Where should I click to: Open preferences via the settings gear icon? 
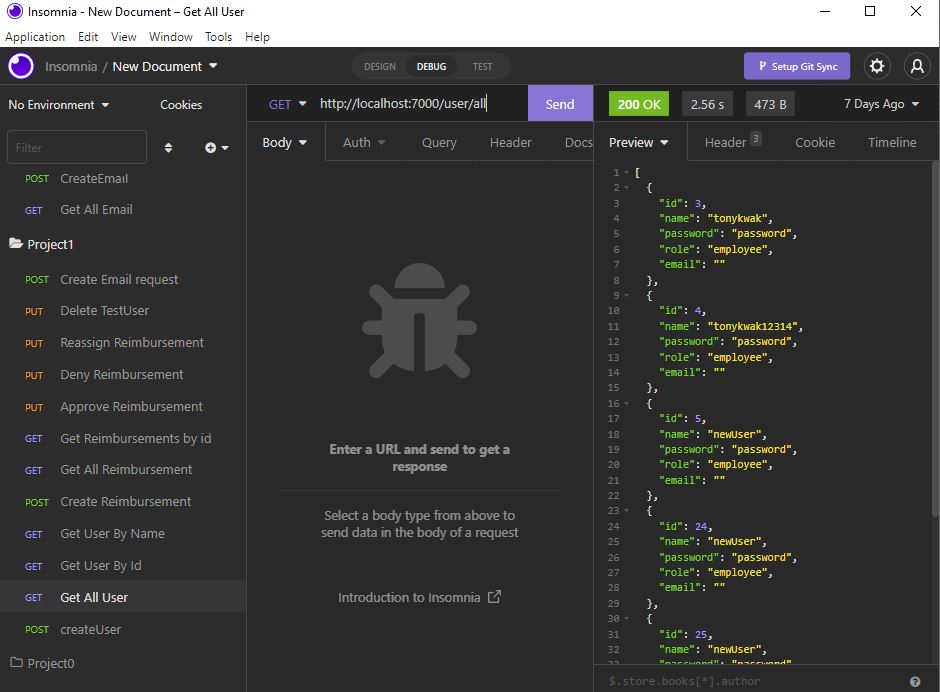(x=877, y=66)
